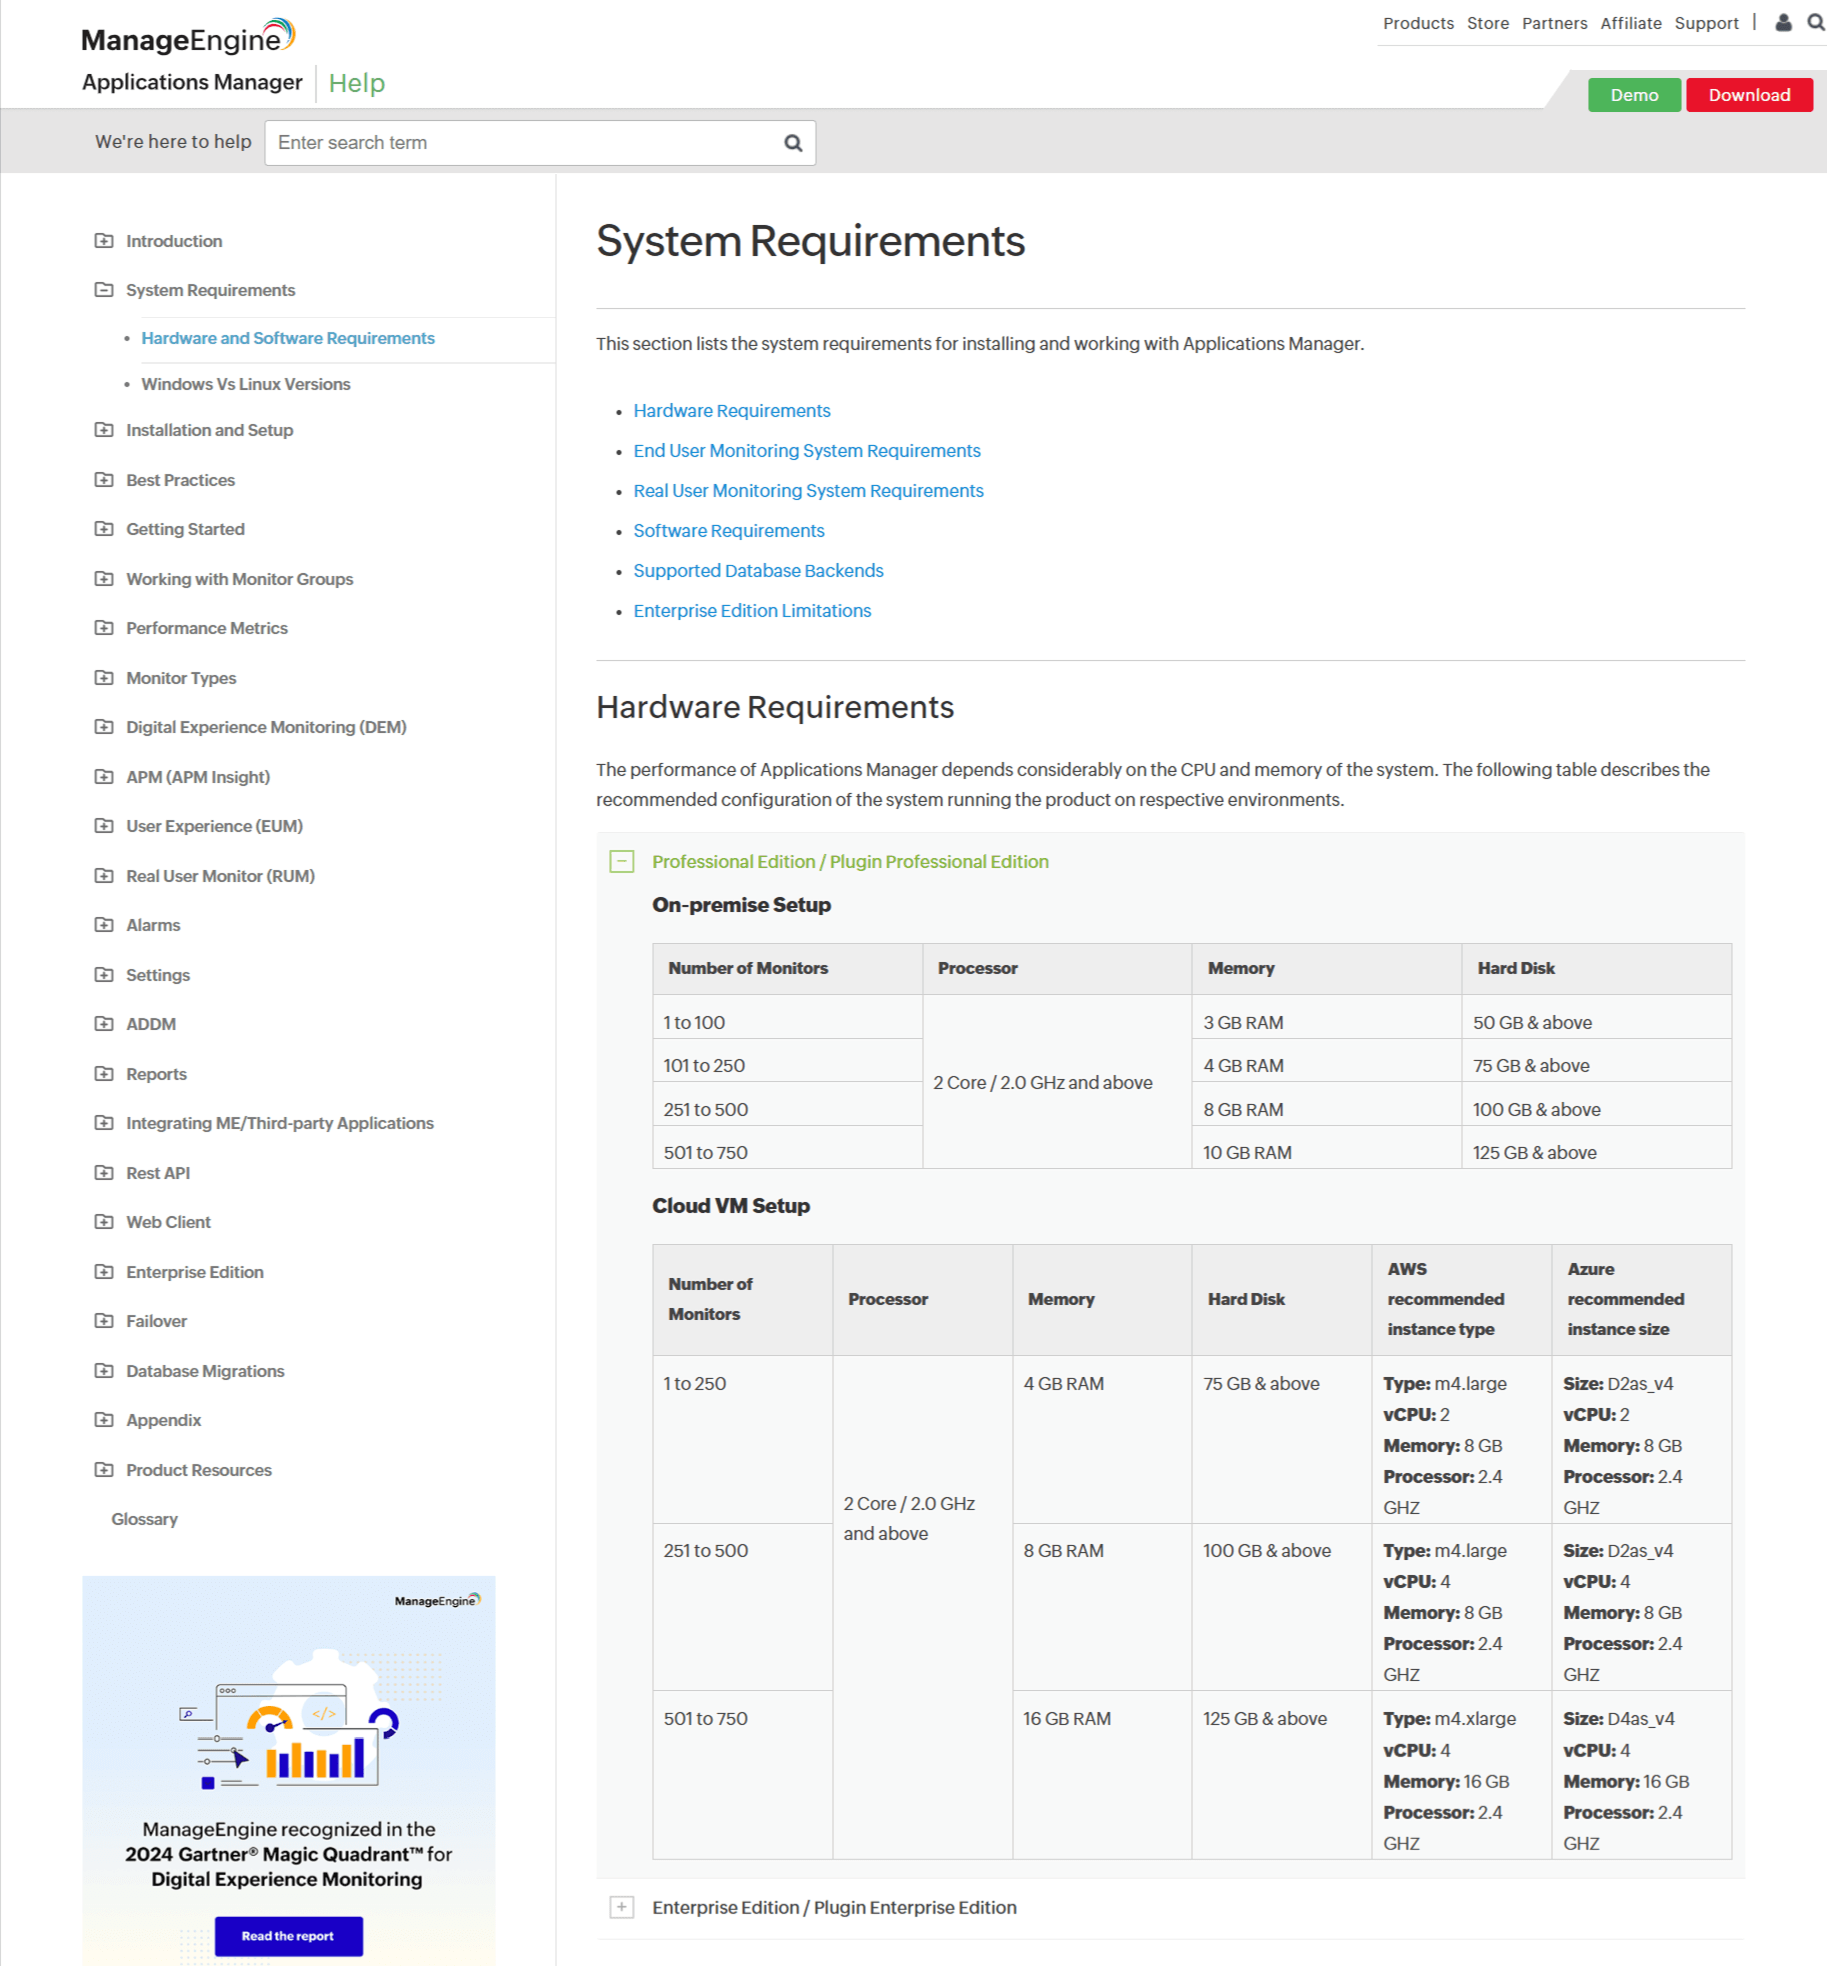This screenshot has width=1827, height=1966.
Task: Expand Digital Experience Monitoring plus icon
Action: click(x=104, y=727)
